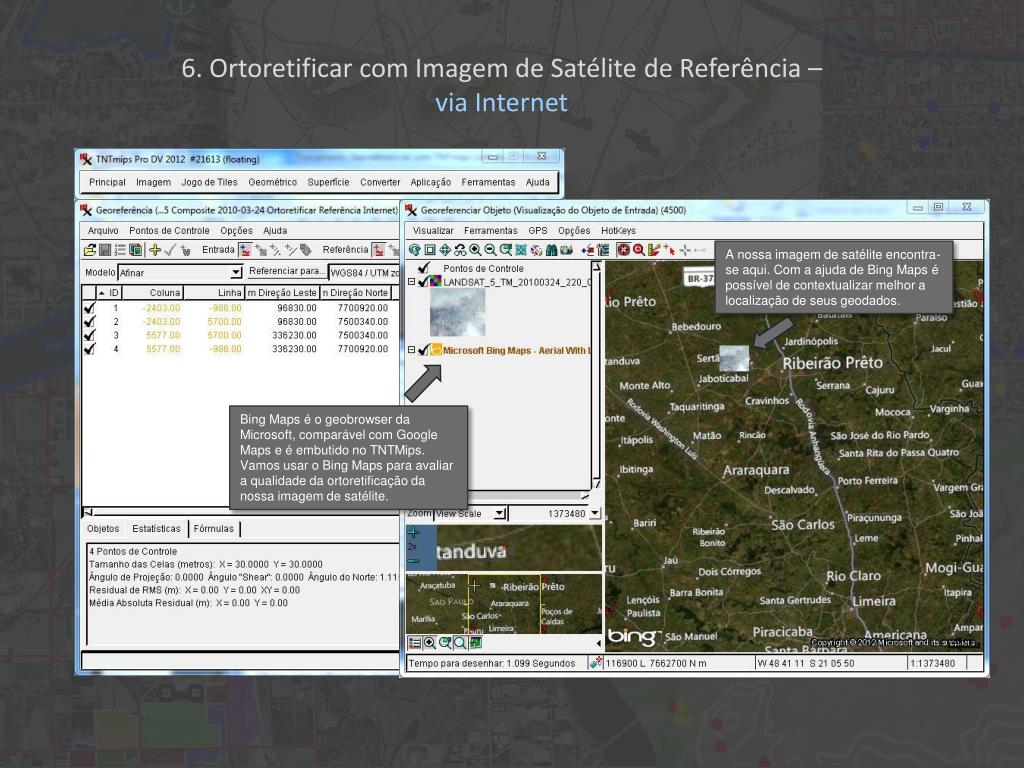
Task: Click the binoculars find icon
Action: tap(551, 249)
